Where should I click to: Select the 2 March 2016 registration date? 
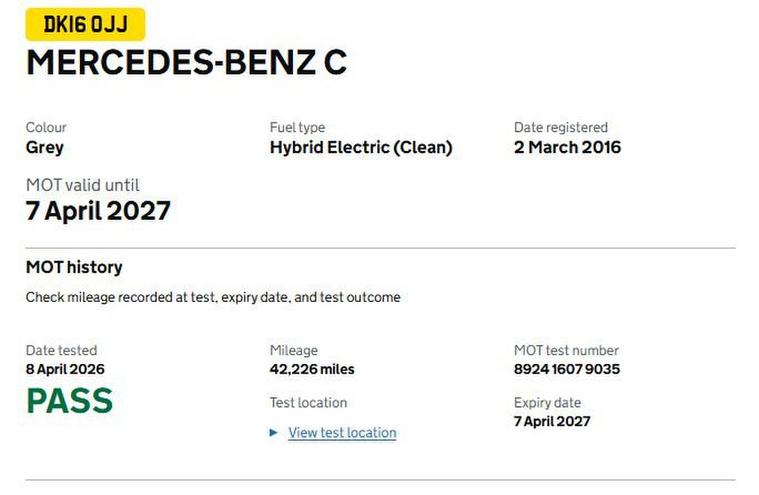(x=567, y=147)
